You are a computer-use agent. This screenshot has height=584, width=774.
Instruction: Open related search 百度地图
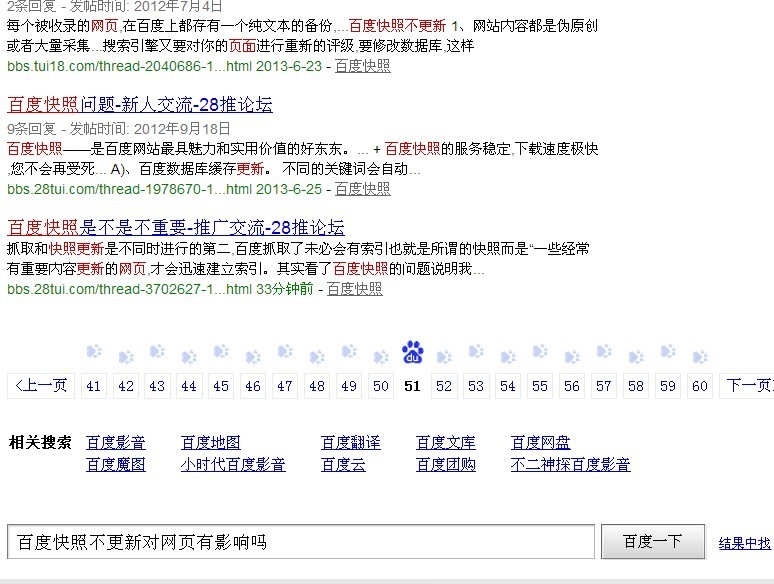211,442
